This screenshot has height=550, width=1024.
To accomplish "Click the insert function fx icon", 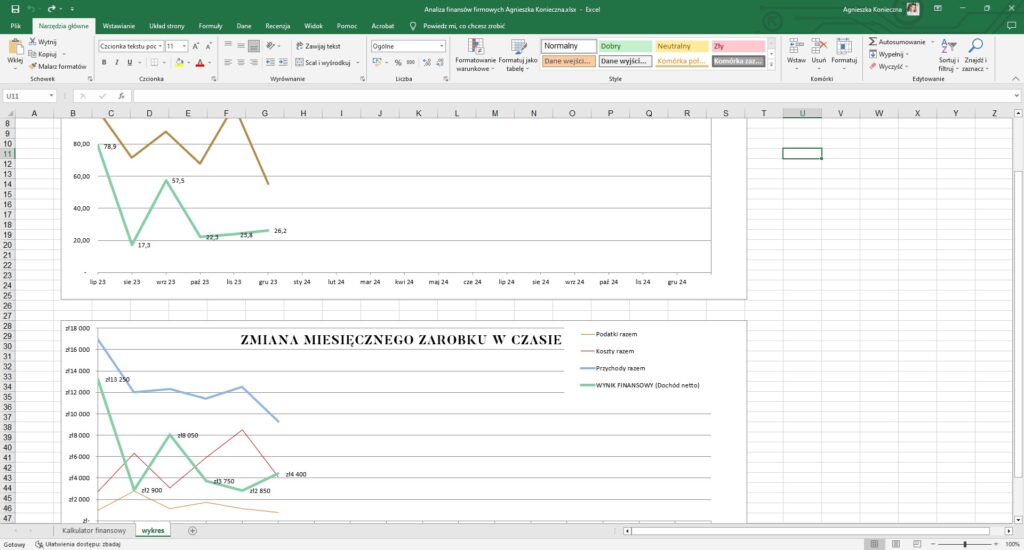I will point(120,96).
